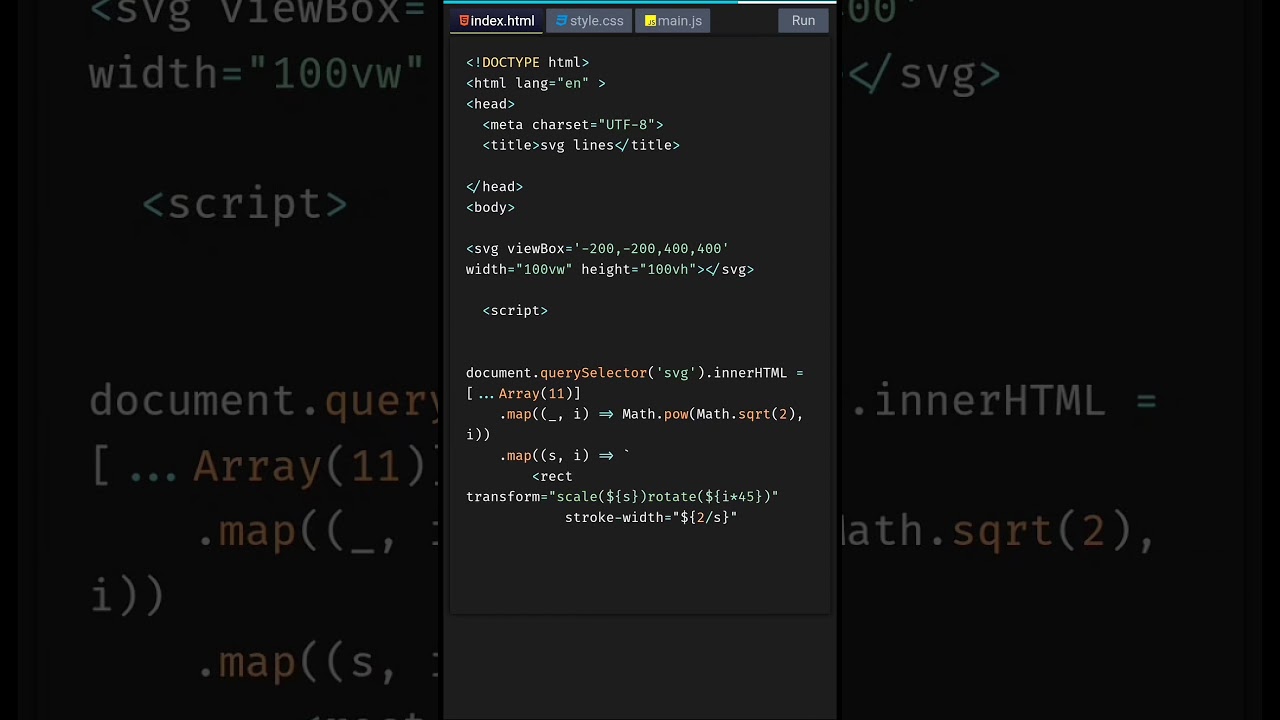Click the meta charset="UTF-8" line

(x=573, y=125)
